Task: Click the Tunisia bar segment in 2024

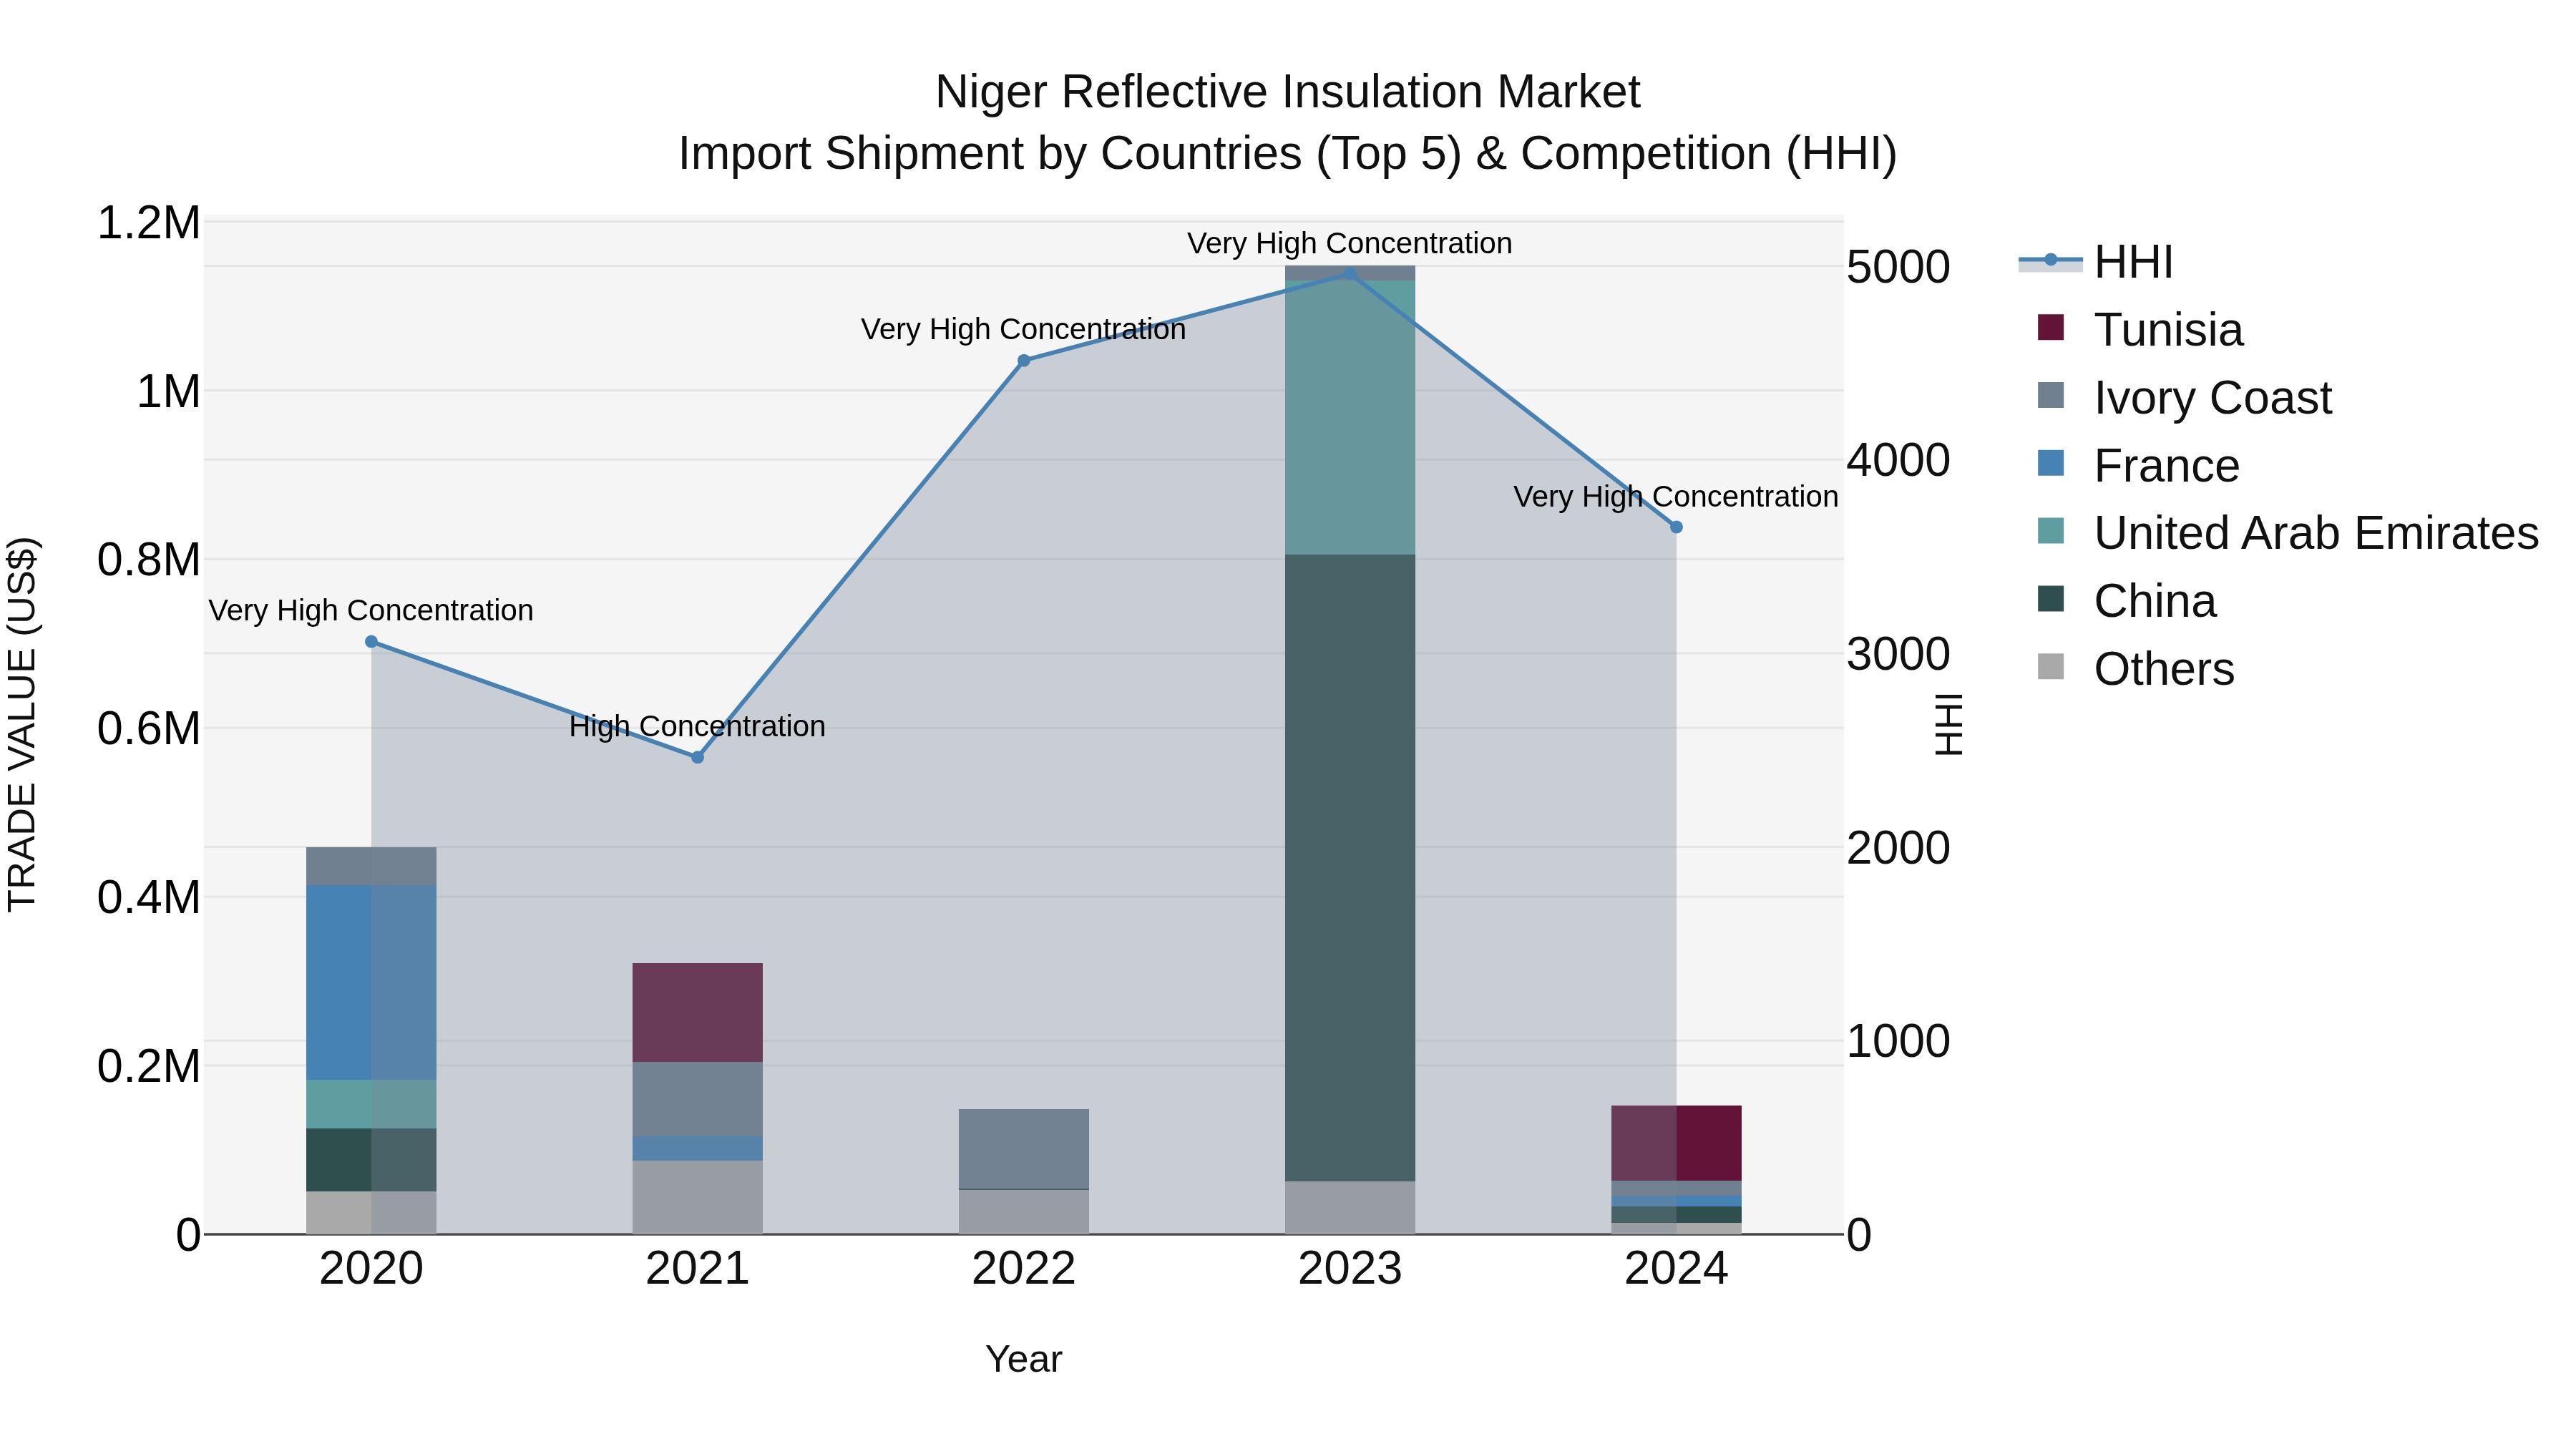Action: (1677, 1143)
